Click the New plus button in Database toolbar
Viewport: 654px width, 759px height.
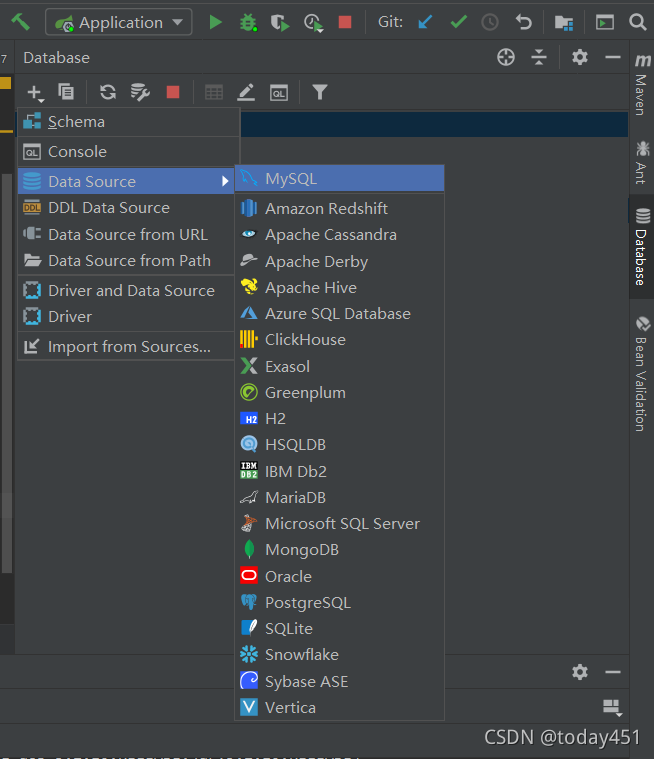point(35,92)
